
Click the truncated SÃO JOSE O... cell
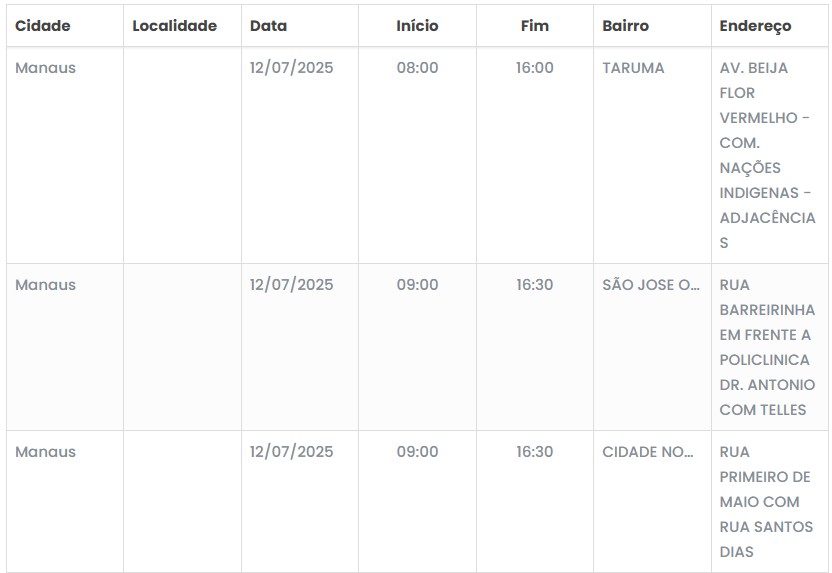651,285
